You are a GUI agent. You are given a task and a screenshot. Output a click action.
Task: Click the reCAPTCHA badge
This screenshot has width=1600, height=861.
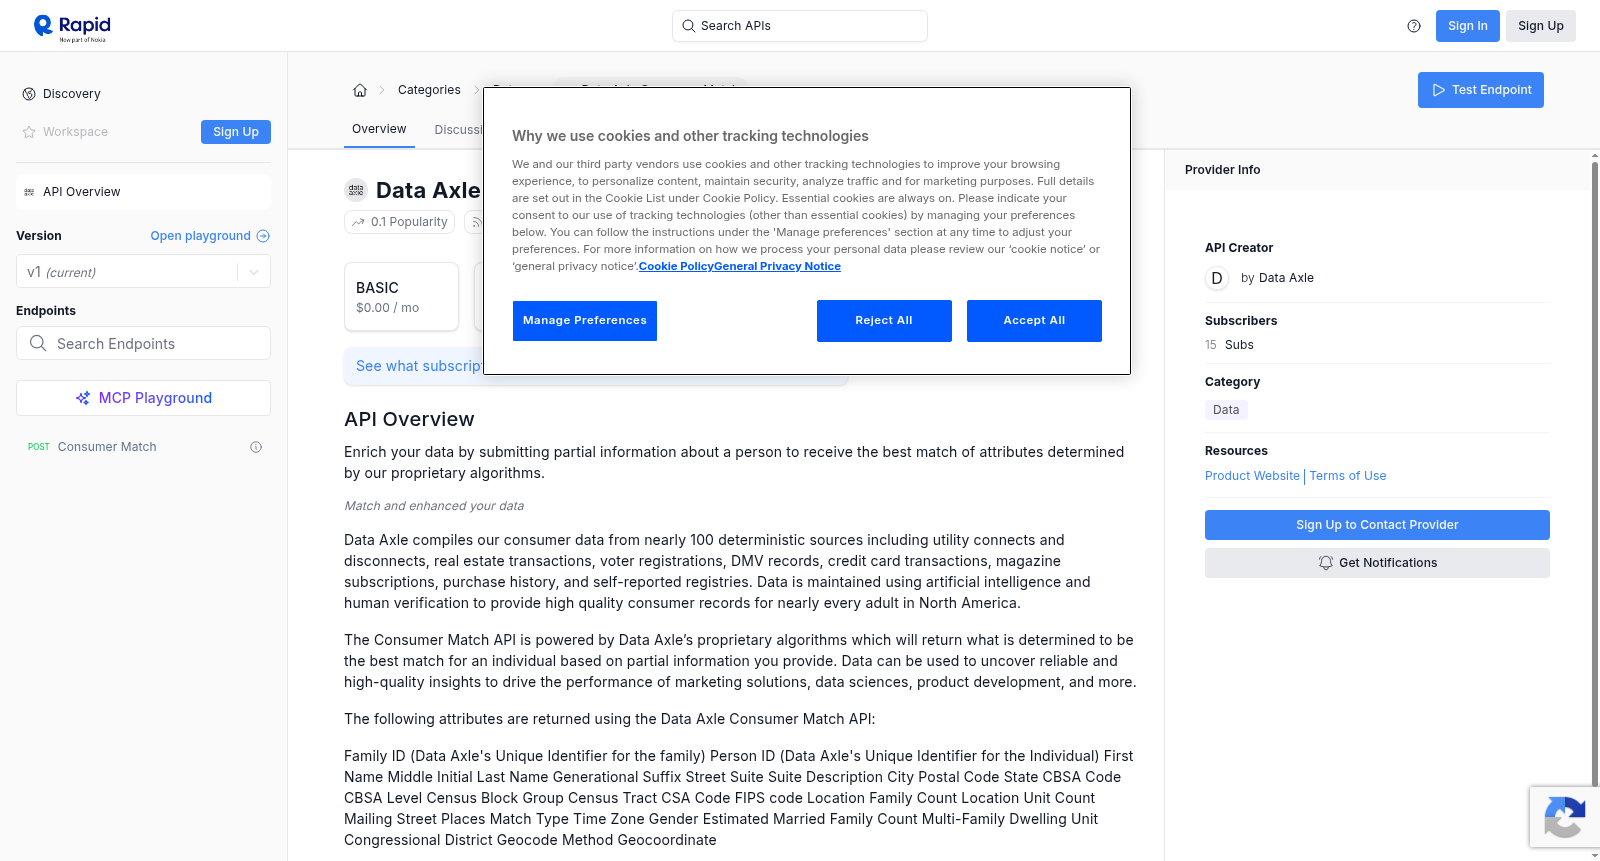tap(1564, 817)
